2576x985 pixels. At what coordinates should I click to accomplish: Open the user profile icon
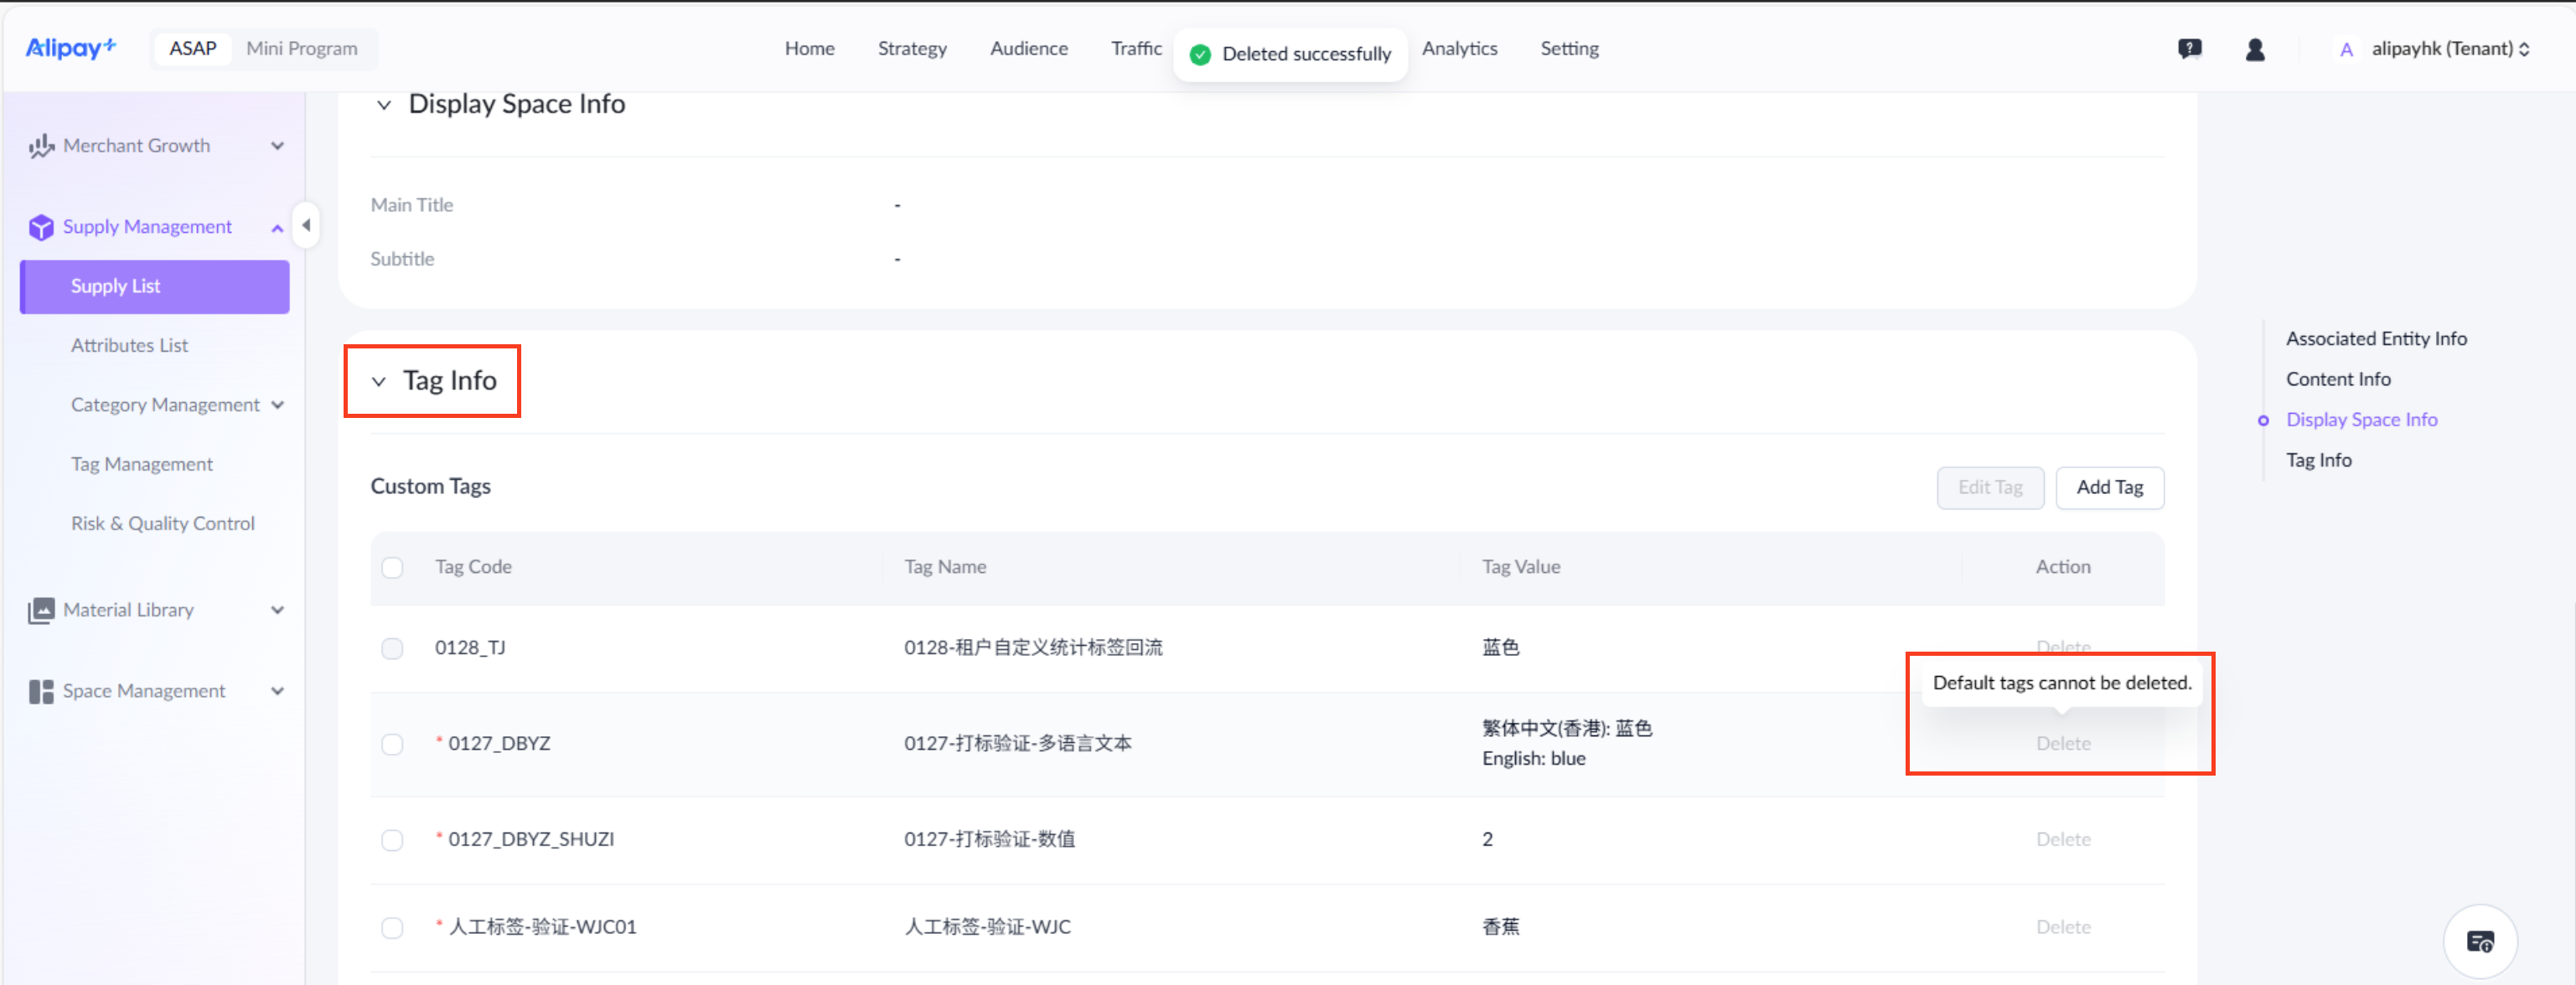click(x=2255, y=48)
